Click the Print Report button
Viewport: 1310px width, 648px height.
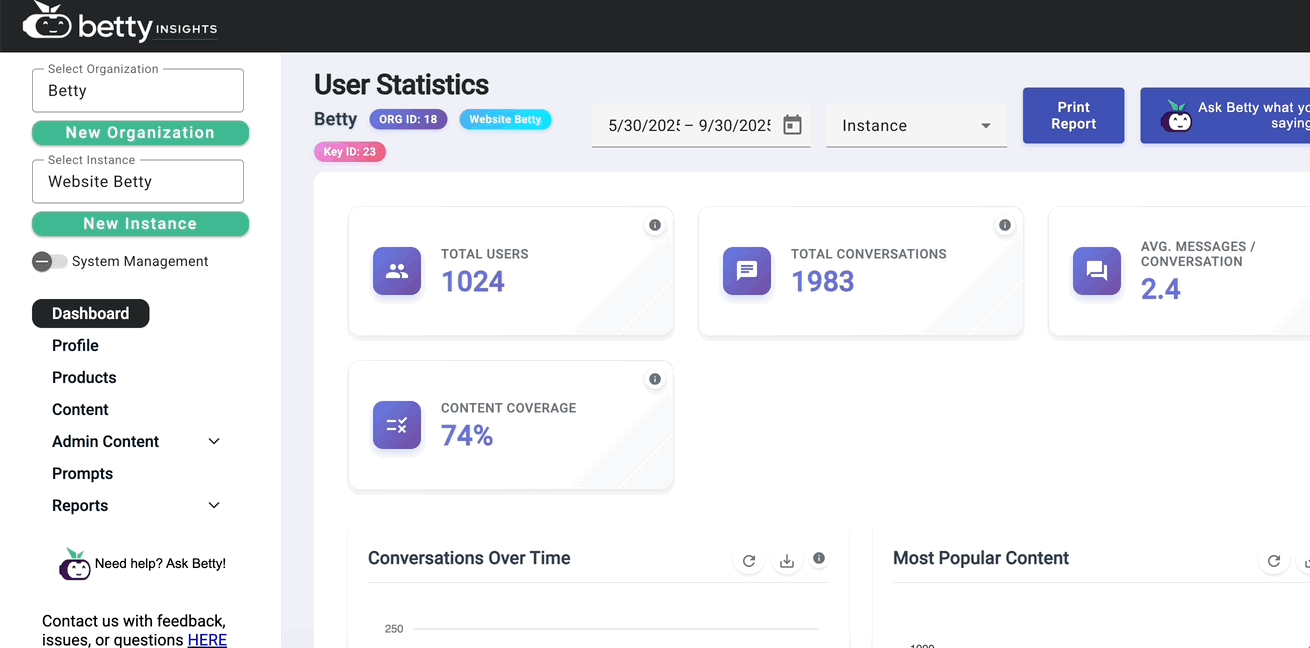[x=1073, y=116]
